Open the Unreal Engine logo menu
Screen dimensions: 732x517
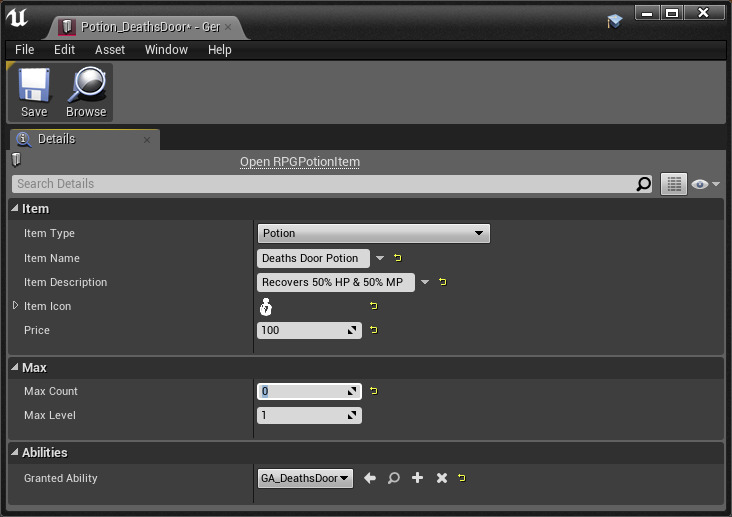(17, 18)
